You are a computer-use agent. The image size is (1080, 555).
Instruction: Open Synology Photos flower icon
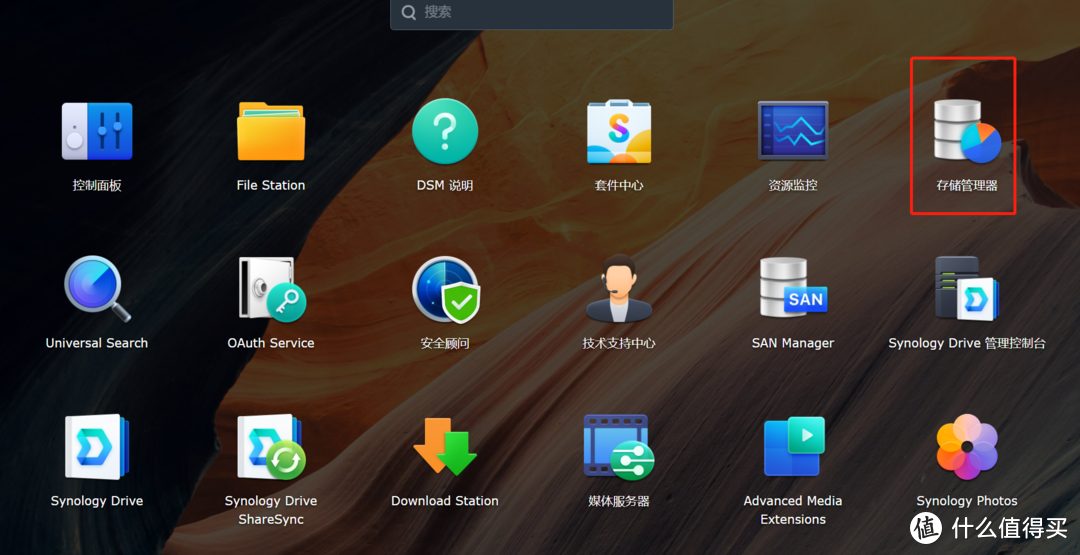click(967, 447)
